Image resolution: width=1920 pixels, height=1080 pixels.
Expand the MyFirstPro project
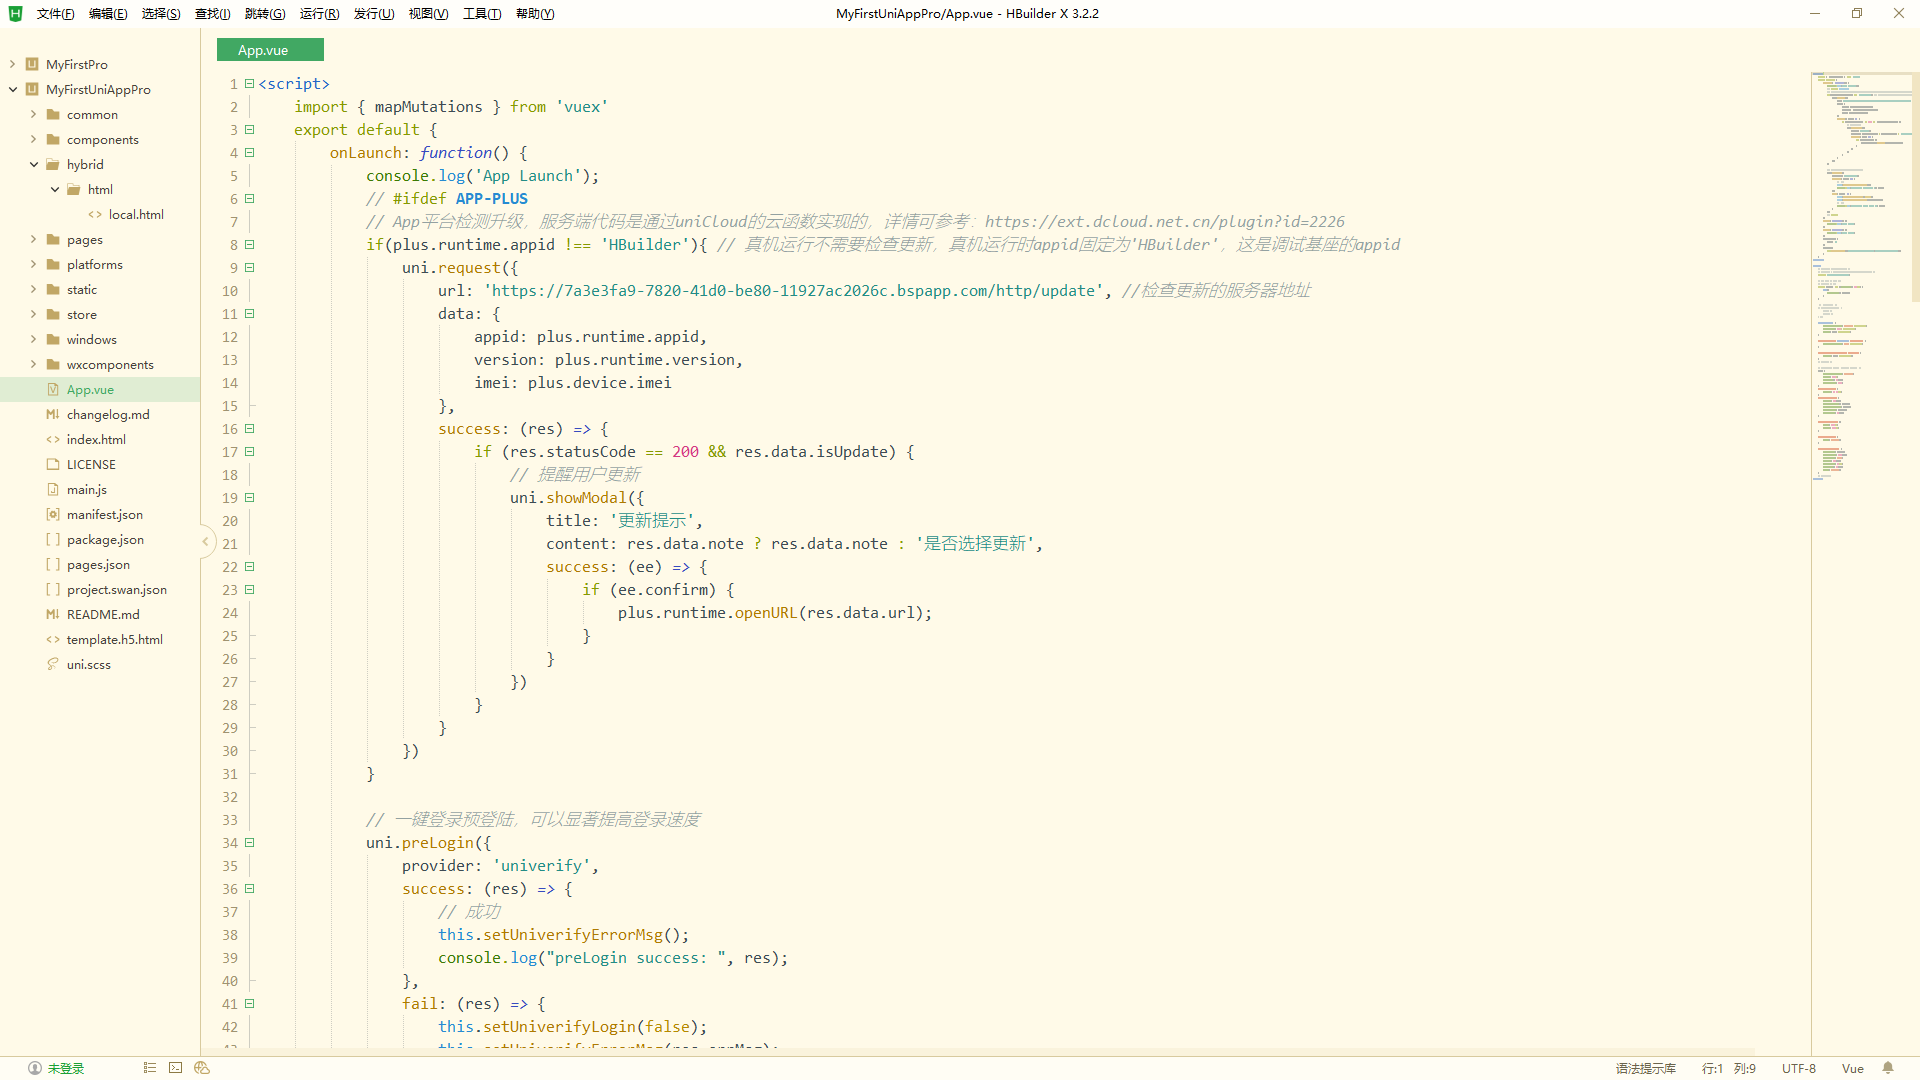tap(12, 64)
